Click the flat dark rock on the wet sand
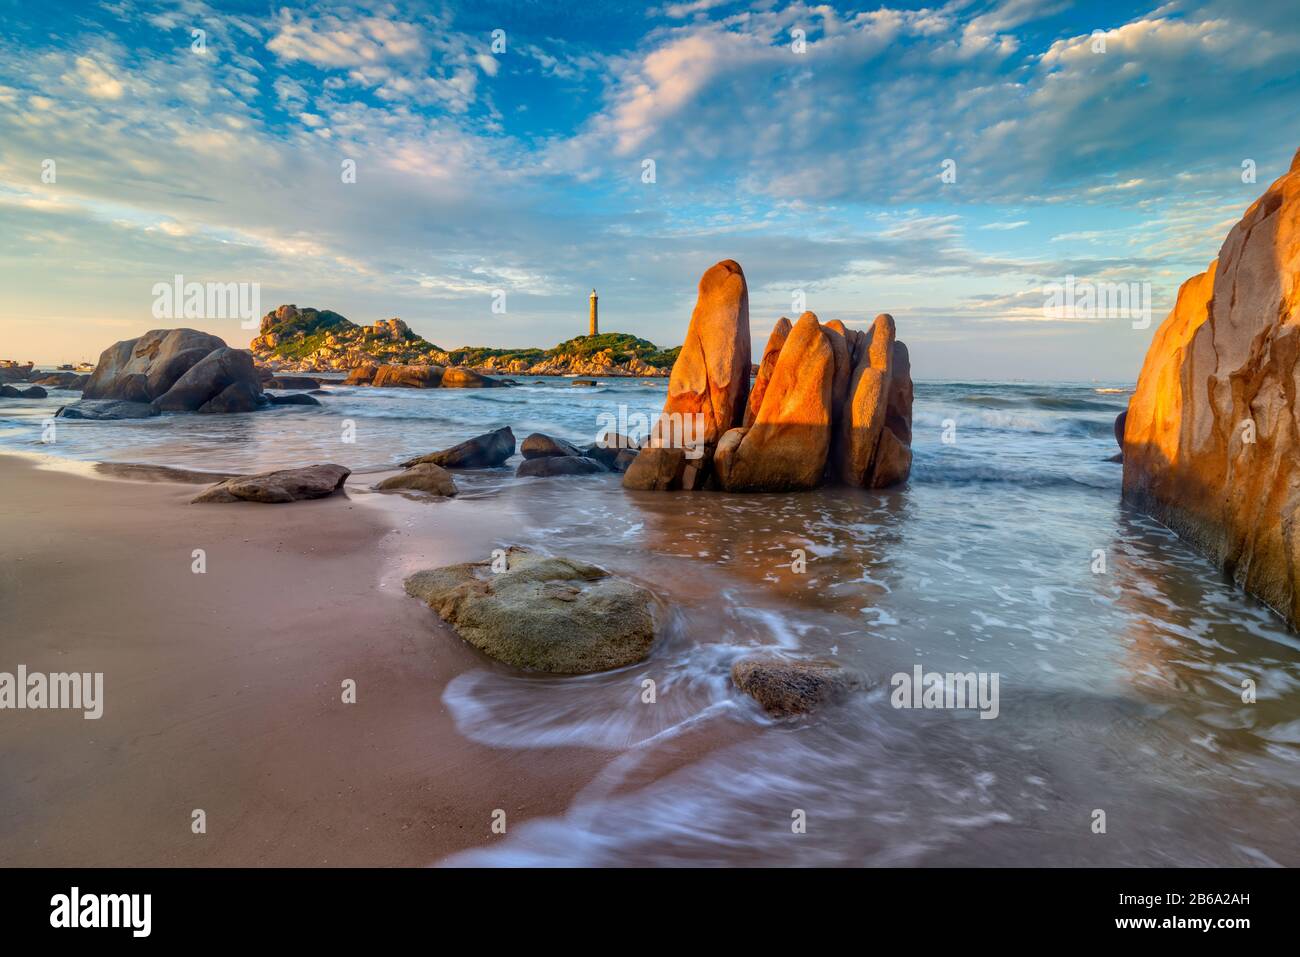The image size is (1300, 957). click(x=271, y=484)
